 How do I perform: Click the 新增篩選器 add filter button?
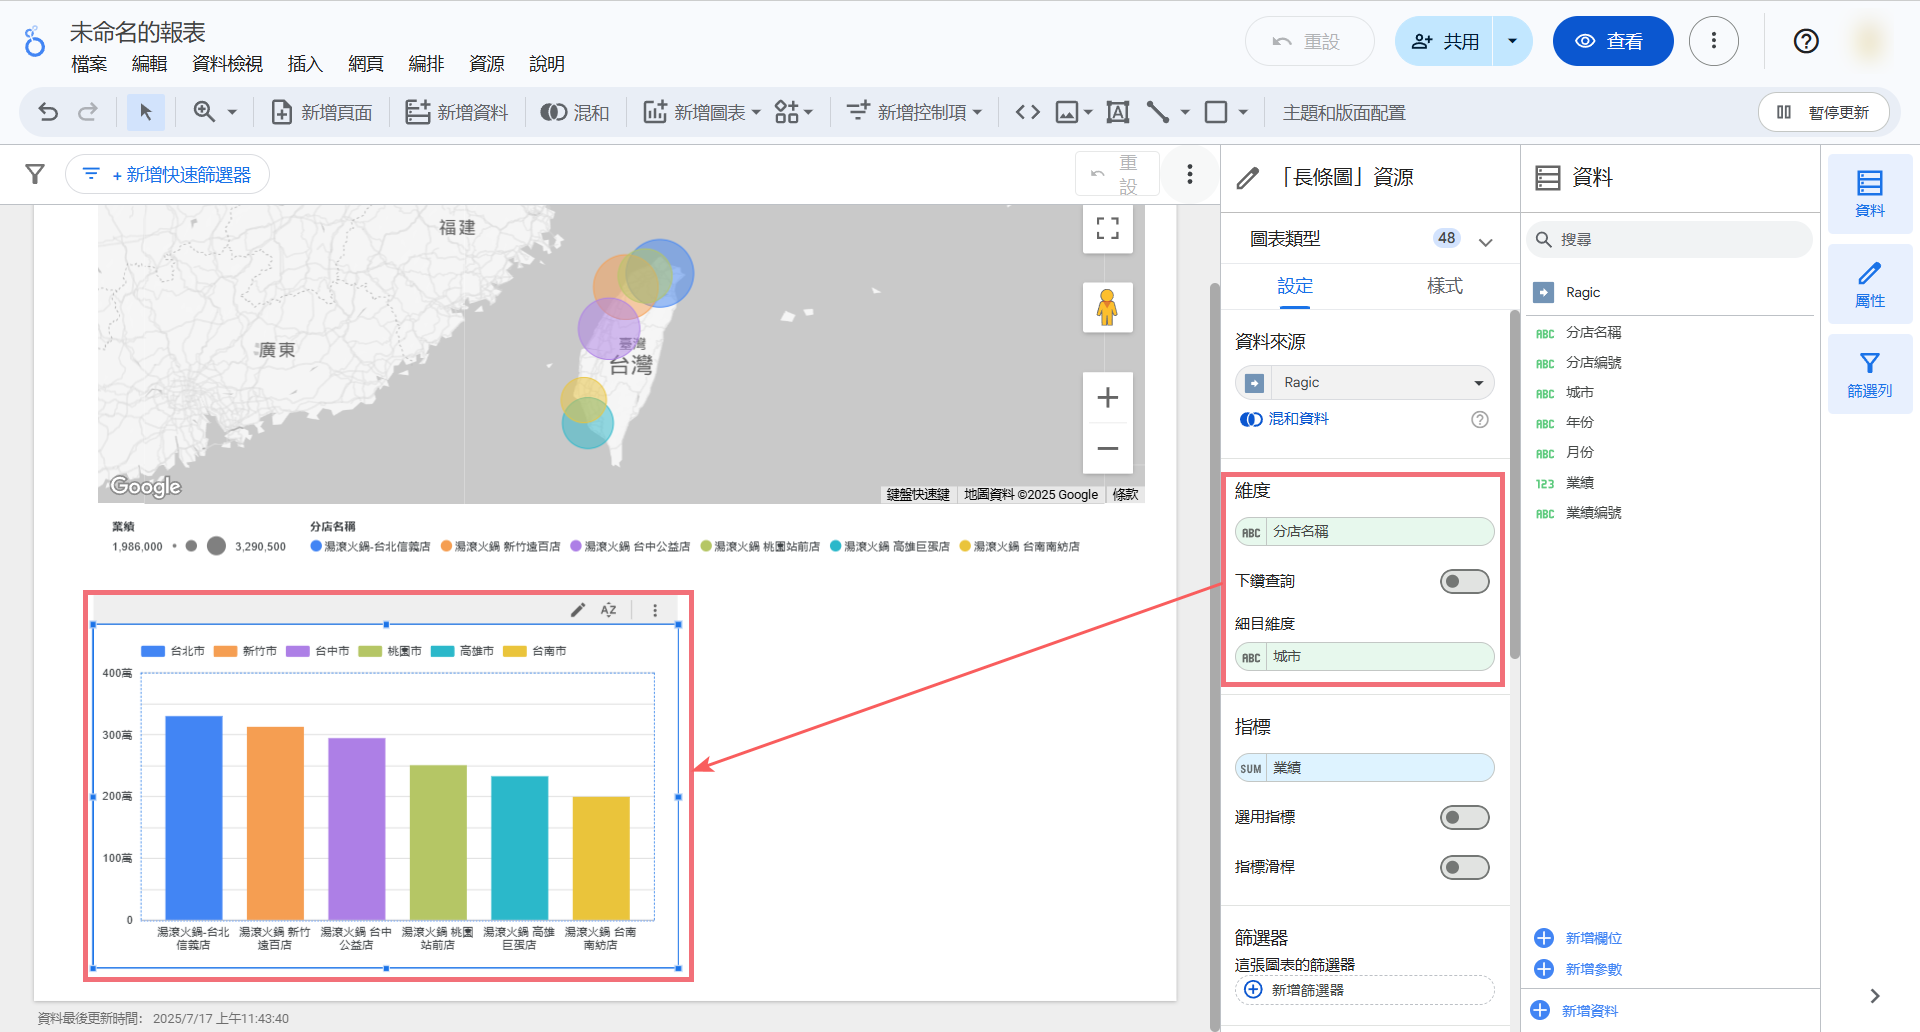pos(1365,990)
